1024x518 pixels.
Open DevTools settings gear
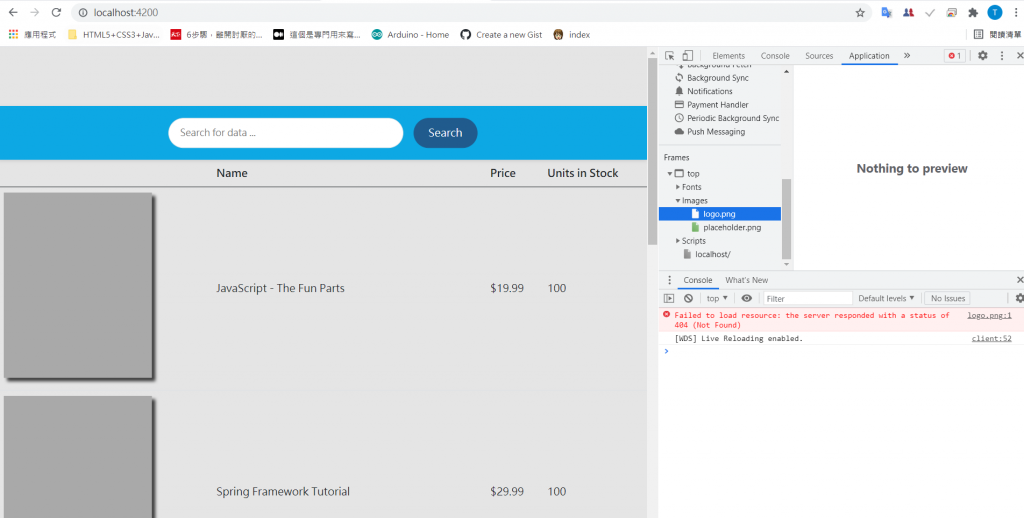click(982, 56)
